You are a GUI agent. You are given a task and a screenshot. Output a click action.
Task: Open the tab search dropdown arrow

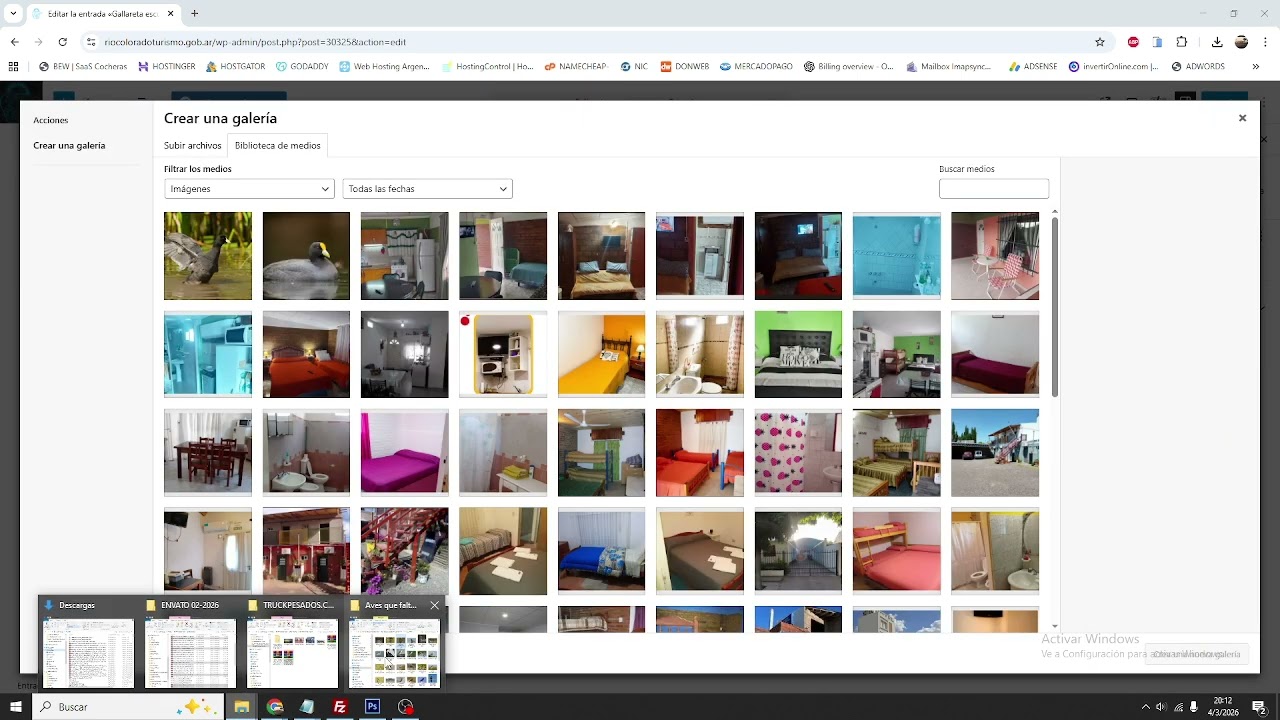click(13, 14)
